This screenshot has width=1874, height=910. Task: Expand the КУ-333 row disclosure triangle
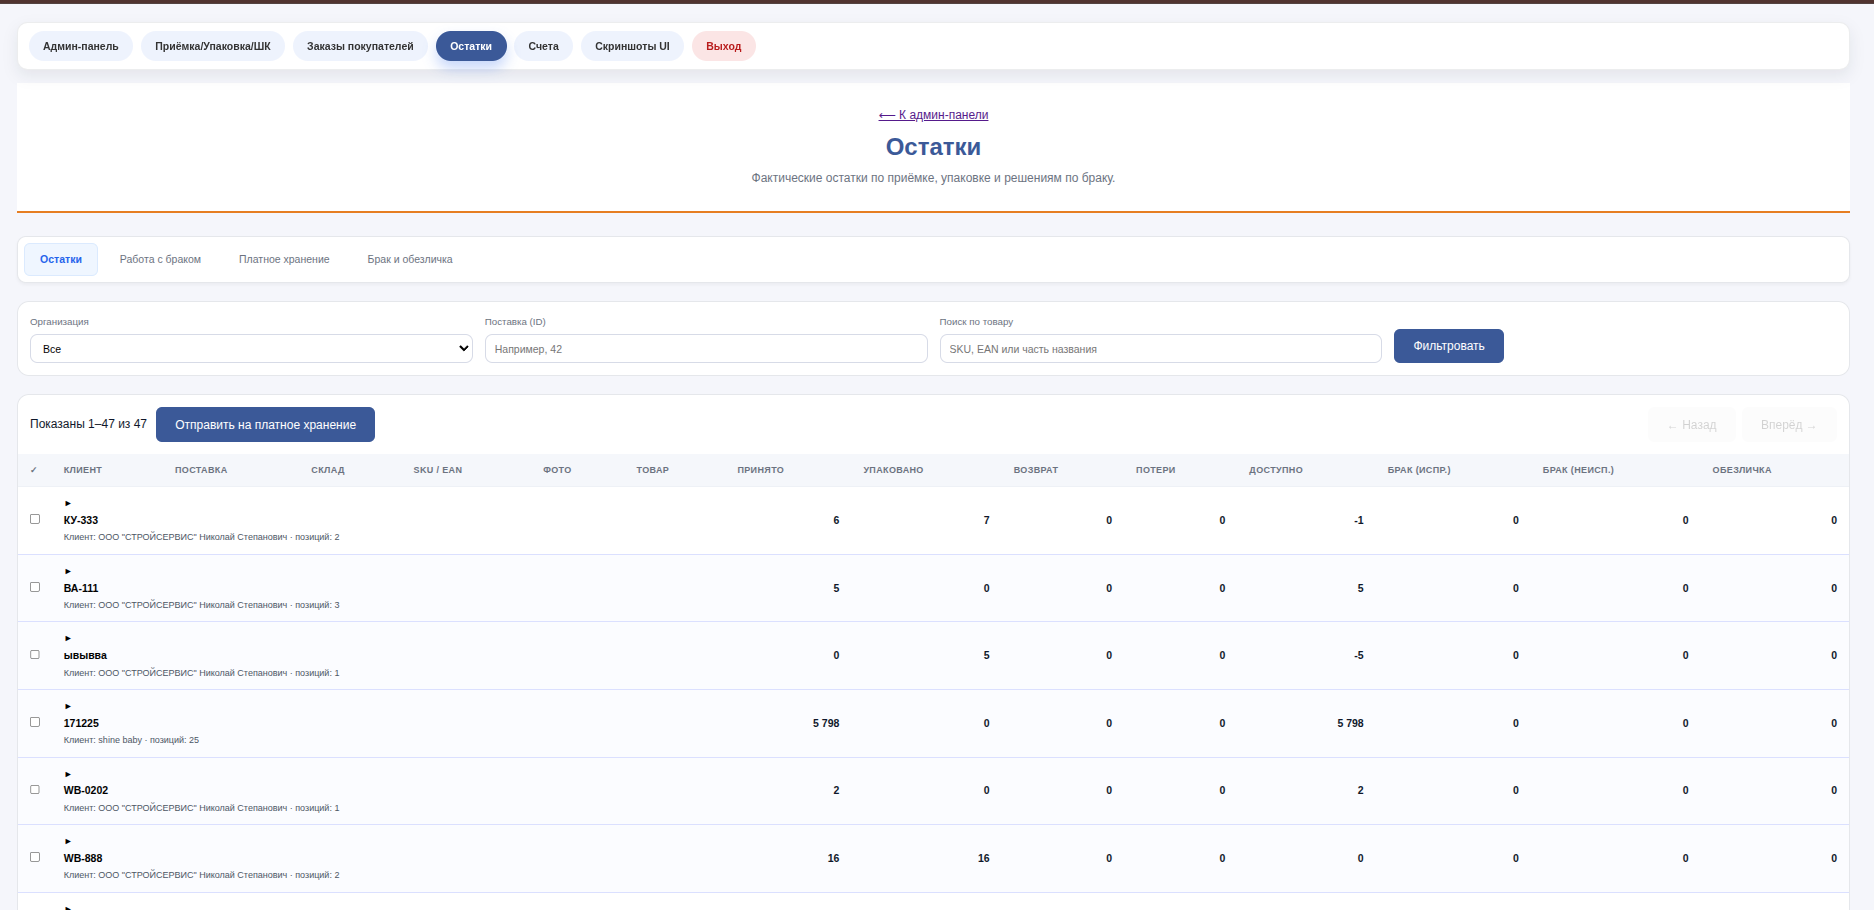(x=68, y=503)
